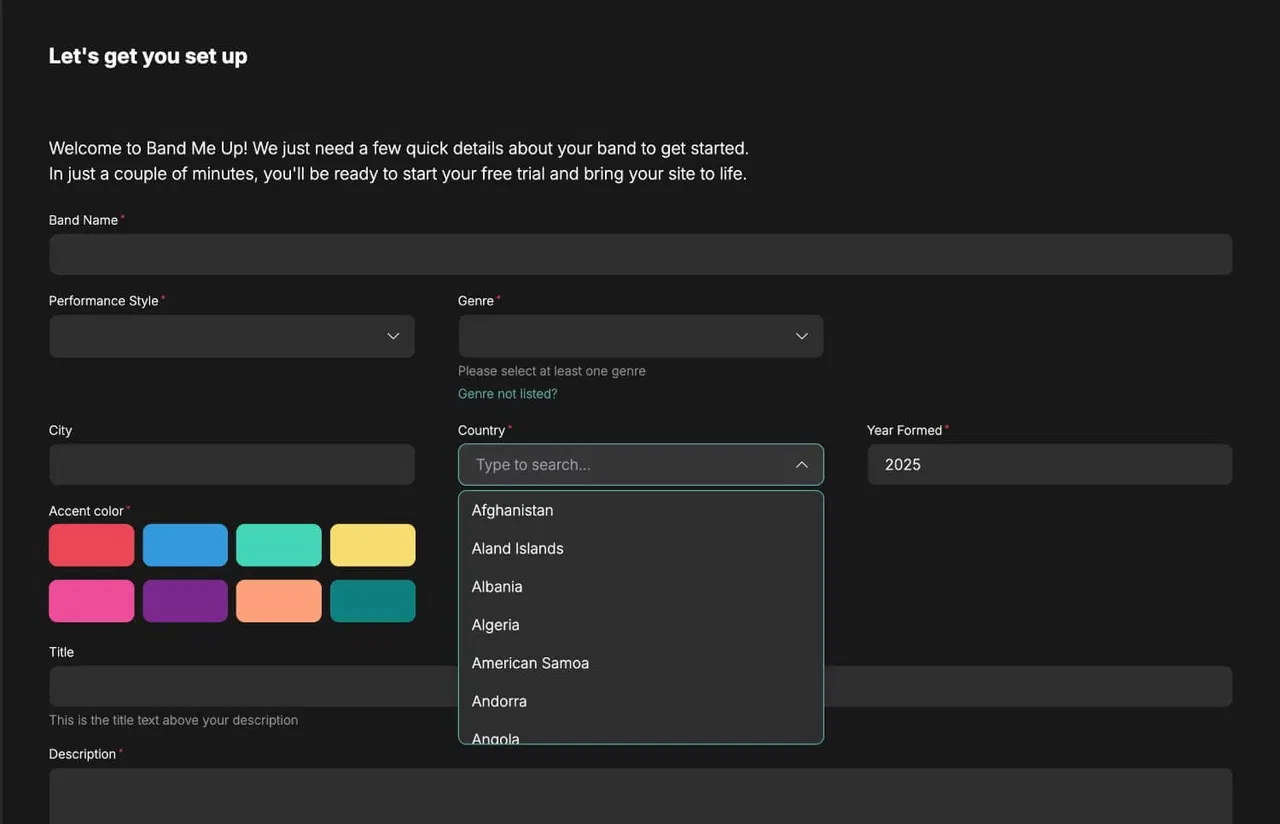Viewport: 1280px width, 824px height.
Task: Collapse the Country dropdown via its chevron
Action: pyautogui.click(x=801, y=464)
